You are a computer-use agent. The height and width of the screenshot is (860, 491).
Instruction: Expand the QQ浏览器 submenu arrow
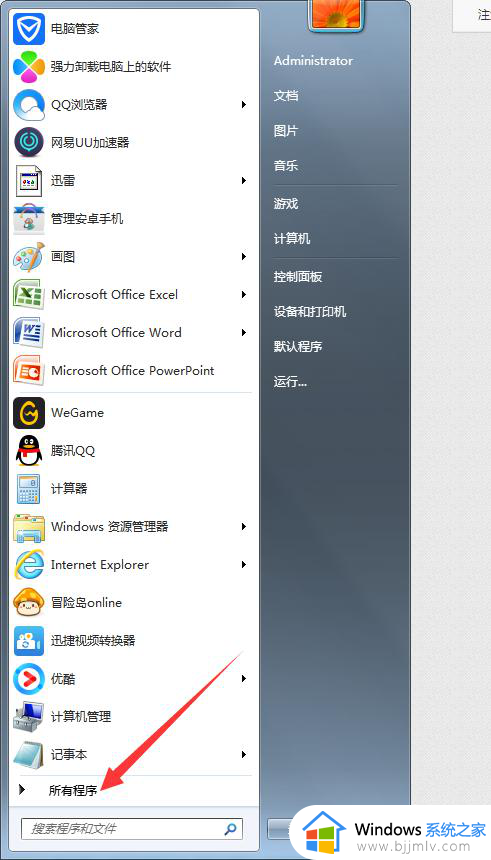[x=244, y=104]
